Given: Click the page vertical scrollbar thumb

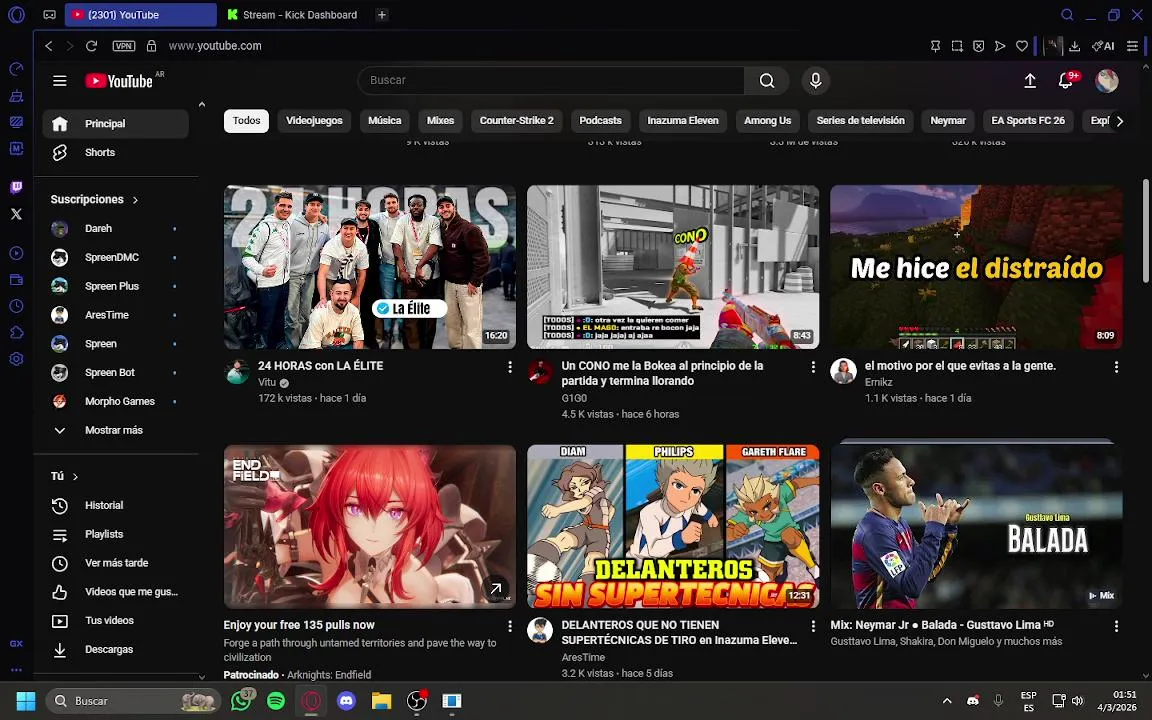Looking at the screenshot, I should (1145, 229).
